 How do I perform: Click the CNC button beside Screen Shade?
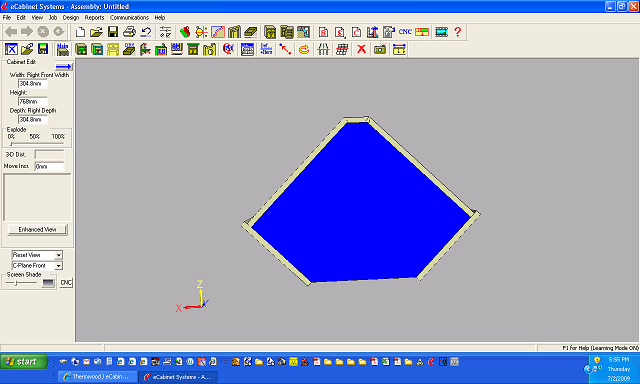66,282
